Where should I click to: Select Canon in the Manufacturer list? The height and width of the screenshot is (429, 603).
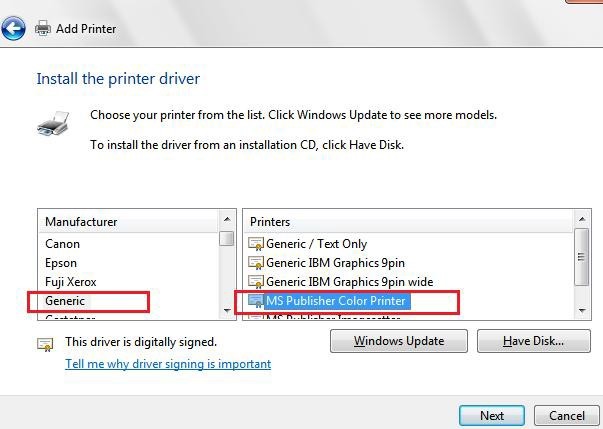(62, 243)
